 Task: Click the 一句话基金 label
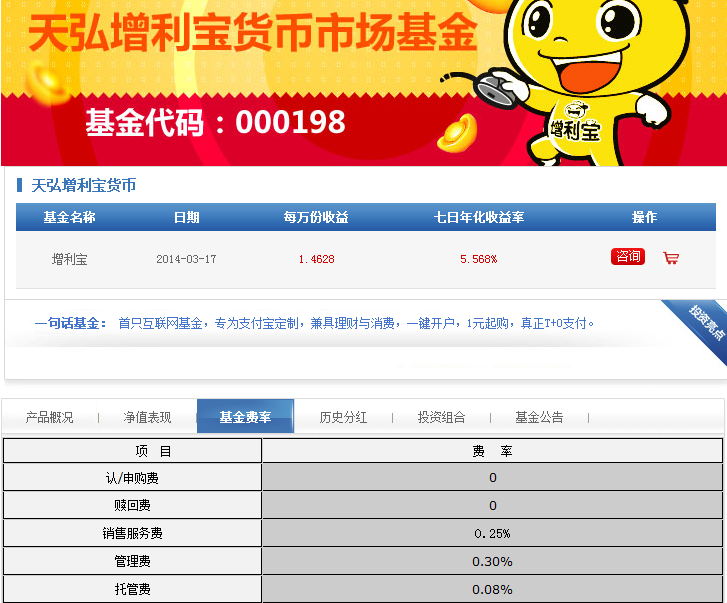(70, 323)
